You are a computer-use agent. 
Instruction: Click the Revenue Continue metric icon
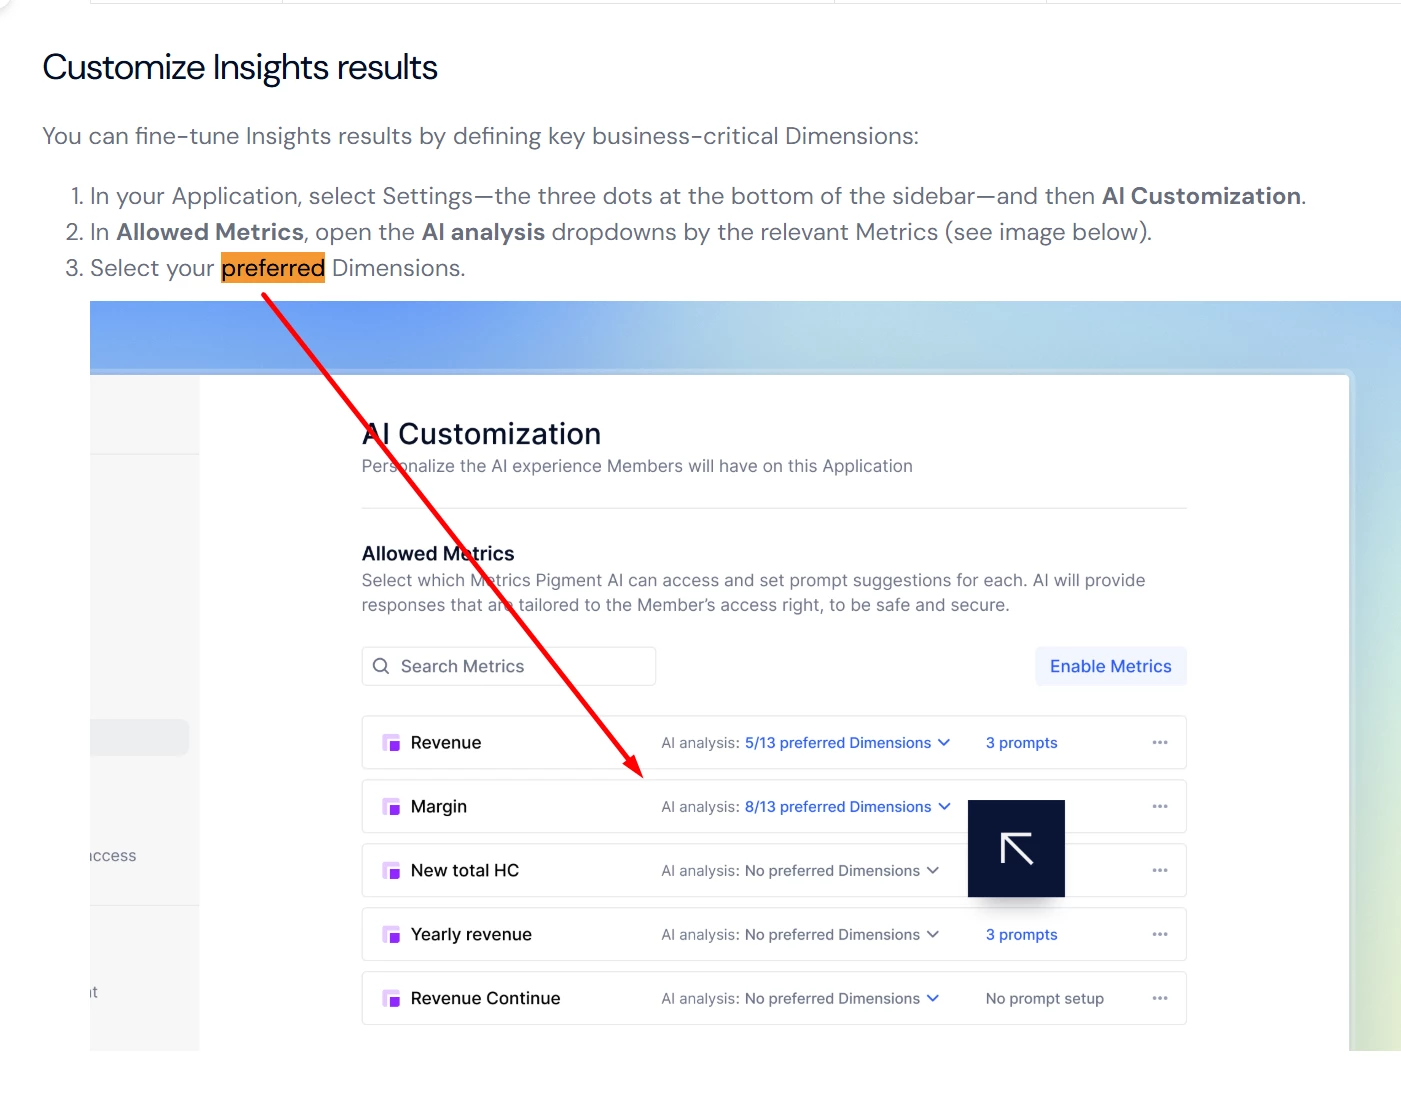[391, 999]
